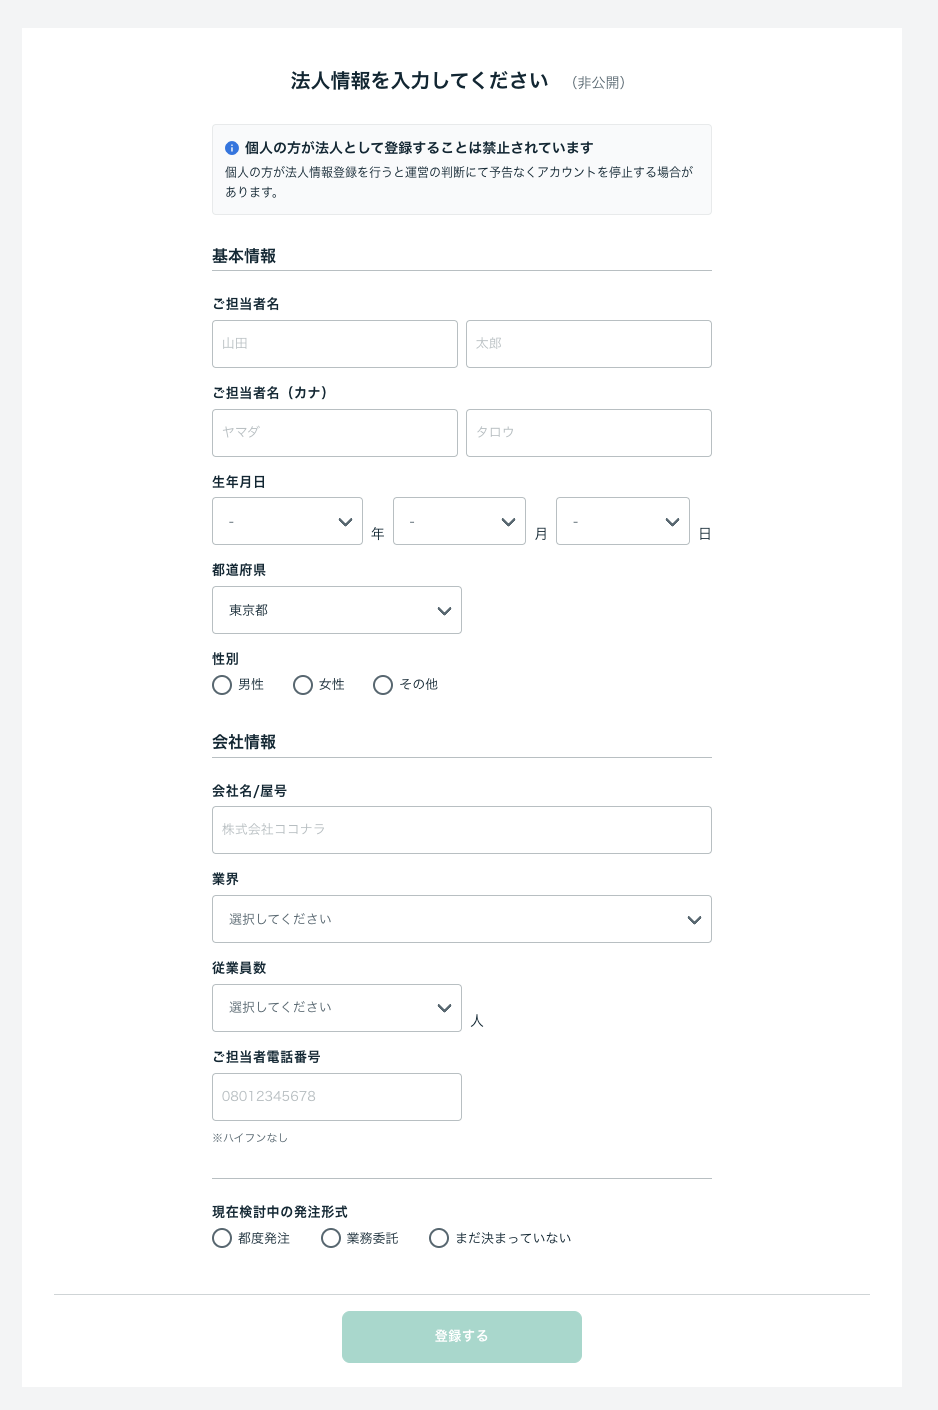
Task: Focus the katakana first name field タロウ
Action: [589, 433]
